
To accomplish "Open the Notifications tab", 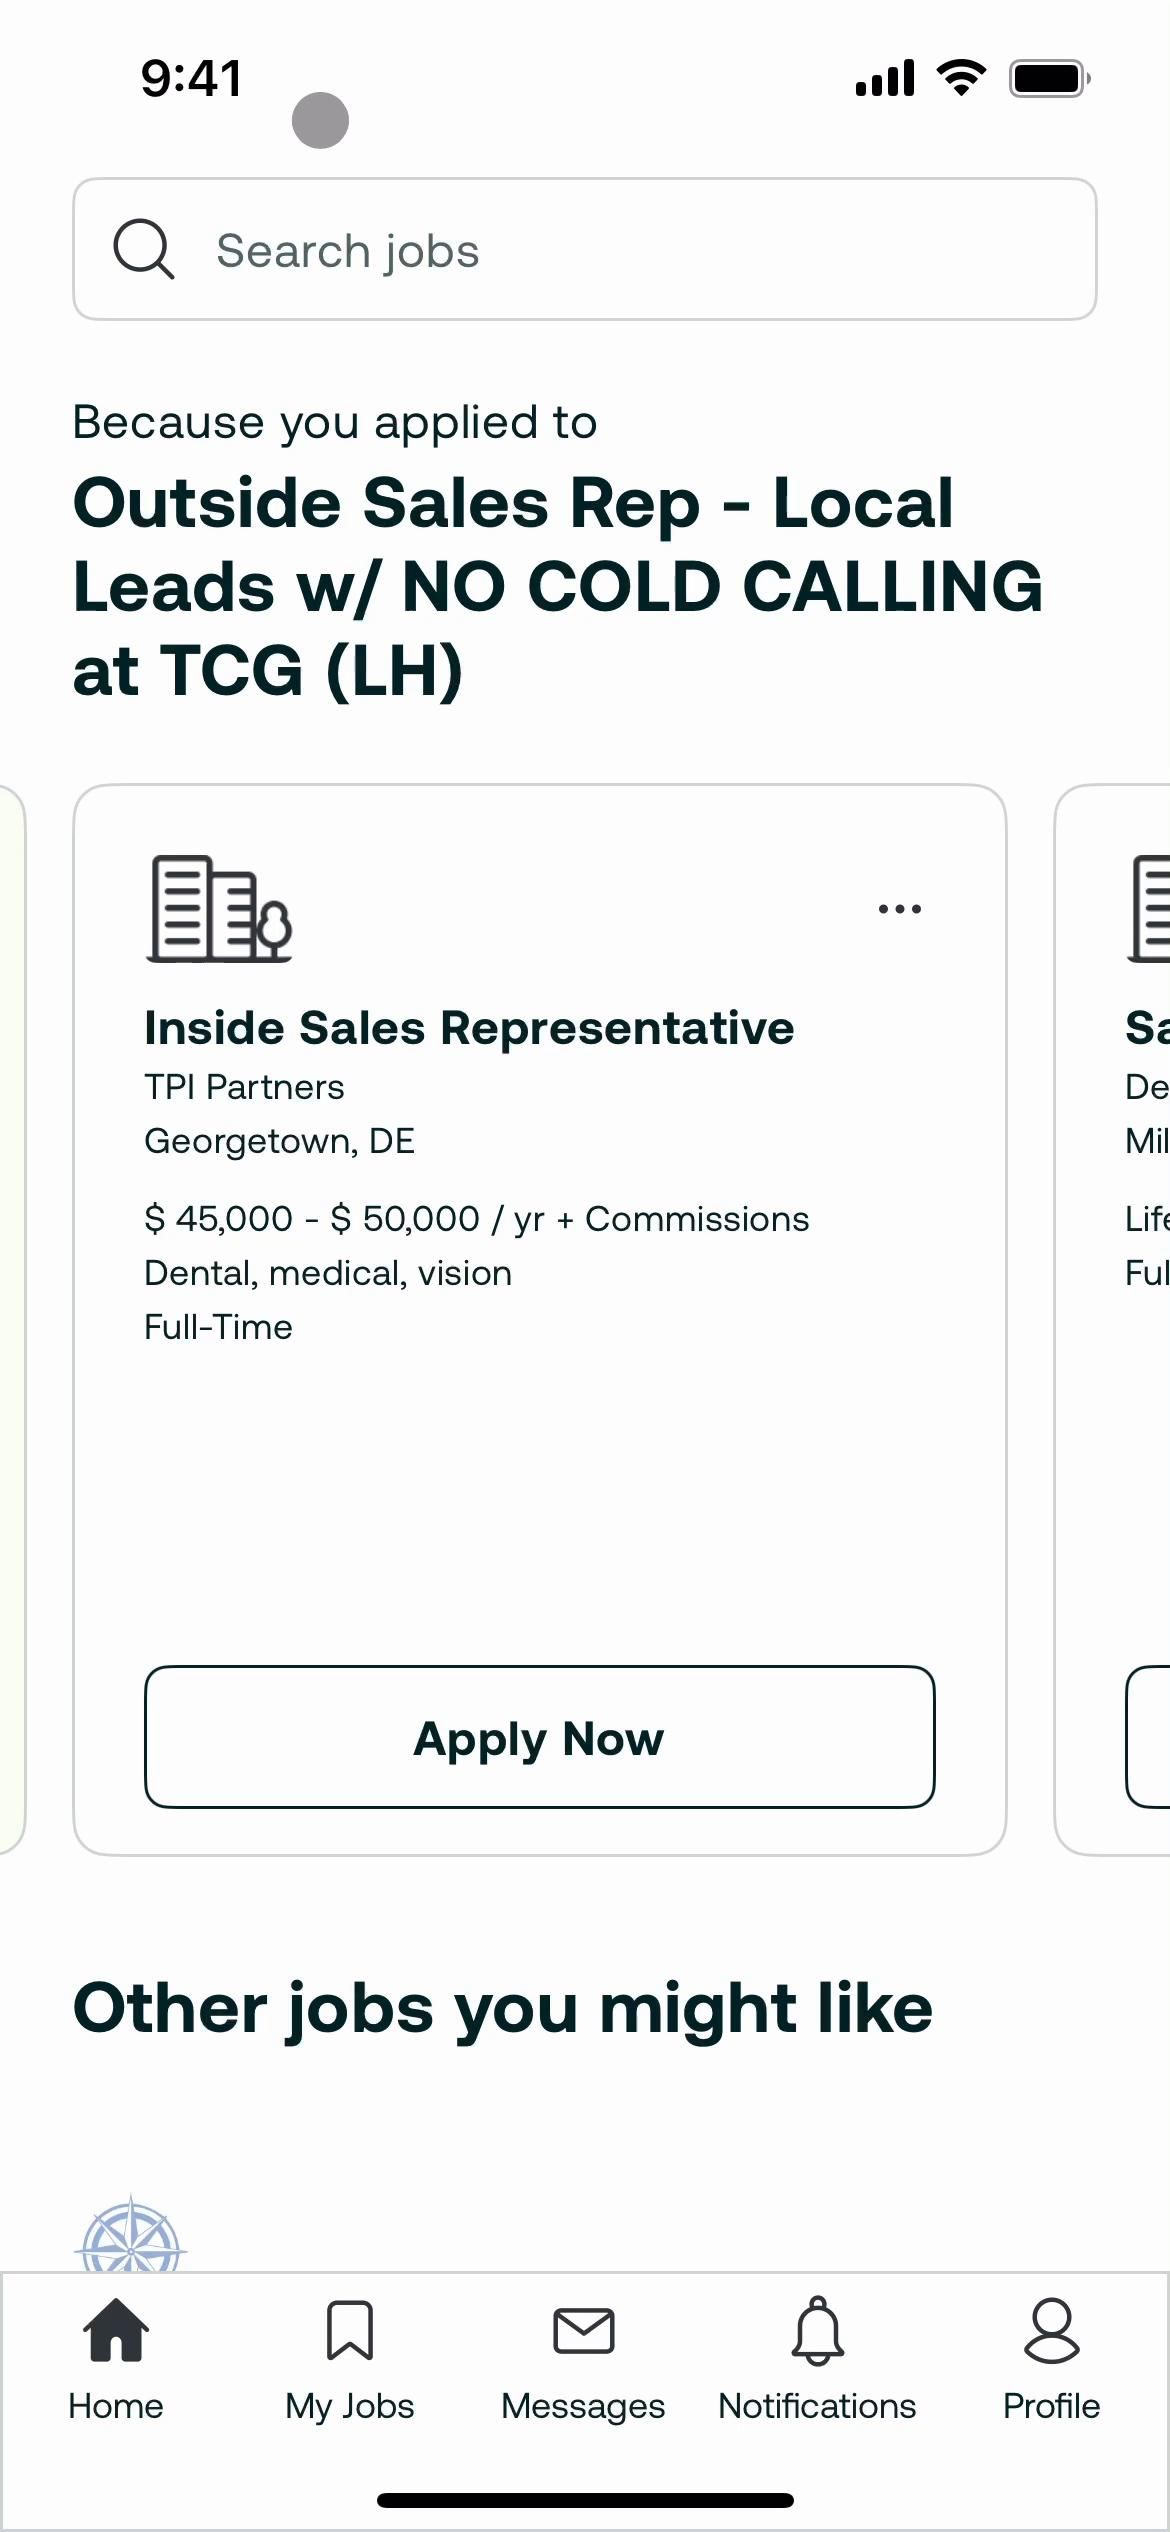I will pos(817,2360).
